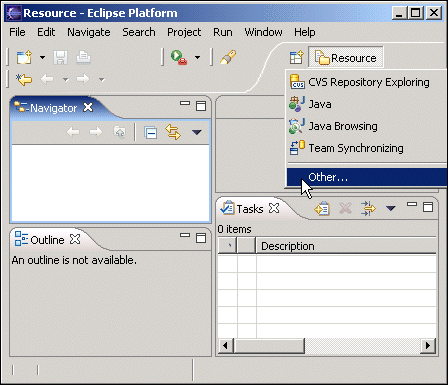Open the Project menu
The width and height of the screenshot is (448, 385).
(x=184, y=32)
